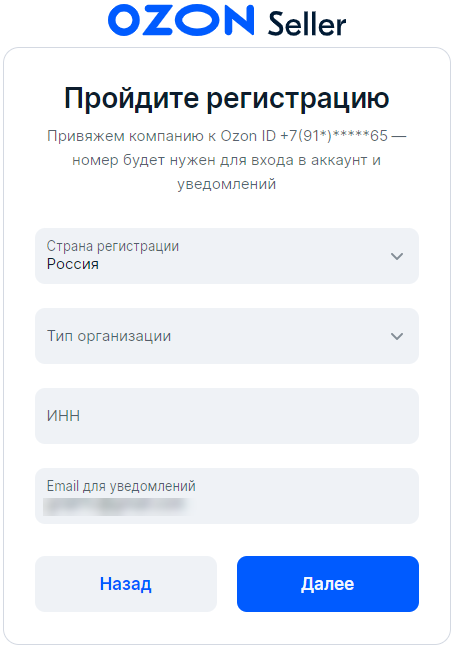This screenshot has height=645, width=453.
Task: Click the Пройдите регистрацию heading
Action: coord(227,99)
